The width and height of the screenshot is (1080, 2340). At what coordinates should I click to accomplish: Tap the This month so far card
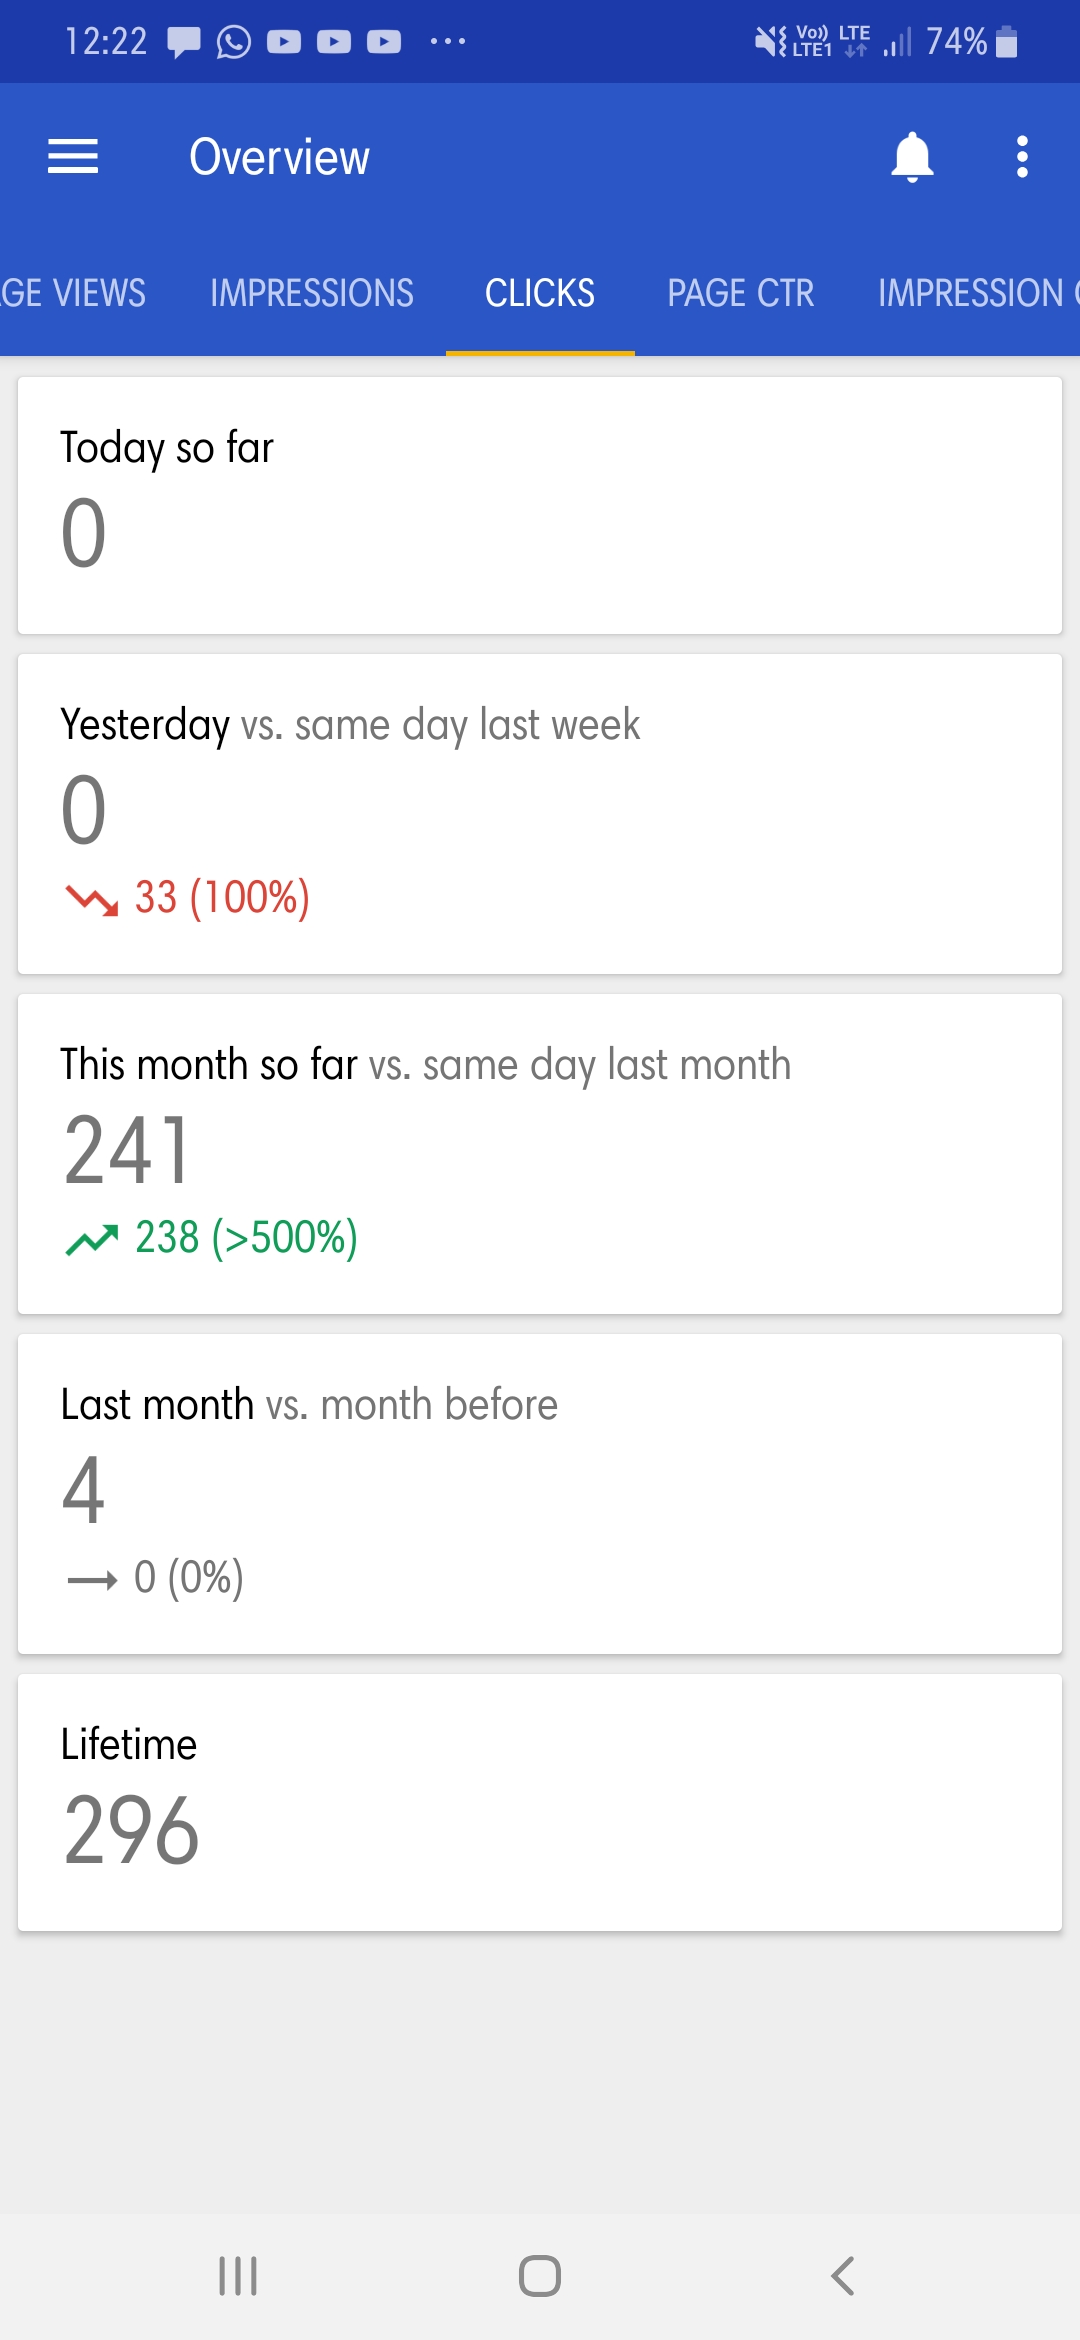[x=540, y=1154]
